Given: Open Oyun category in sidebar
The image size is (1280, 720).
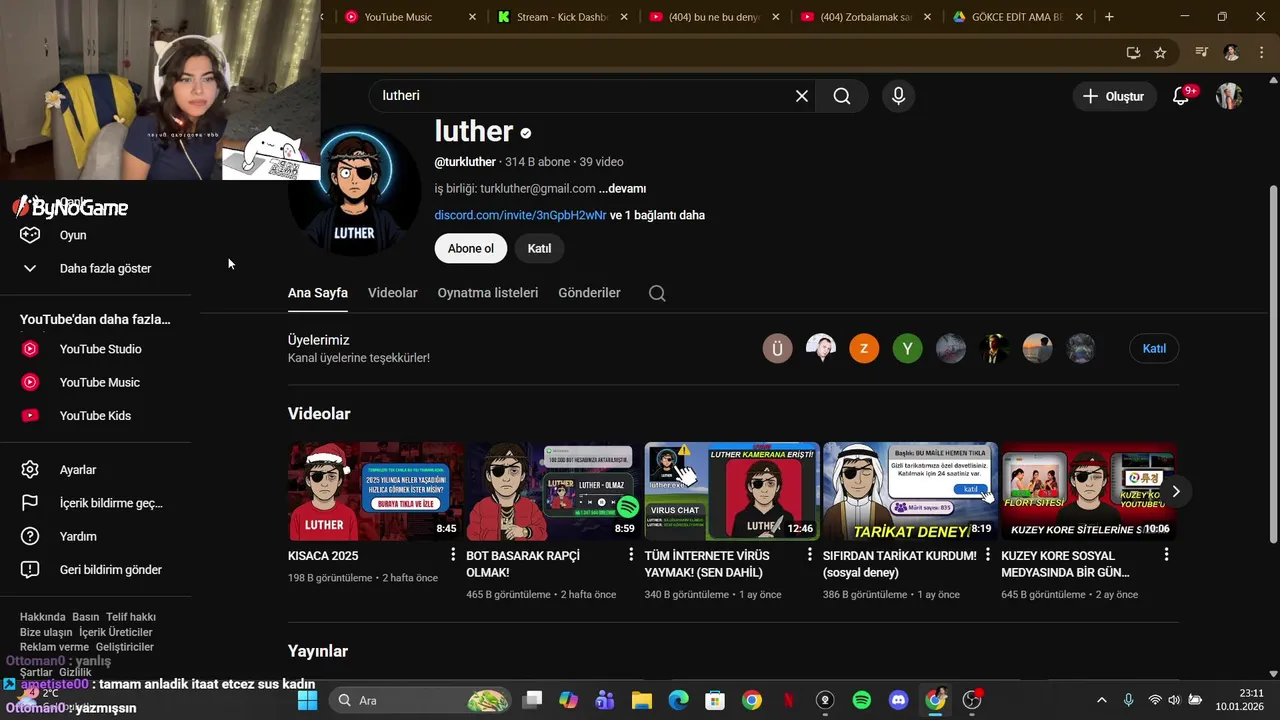Looking at the screenshot, I should (95, 235).
